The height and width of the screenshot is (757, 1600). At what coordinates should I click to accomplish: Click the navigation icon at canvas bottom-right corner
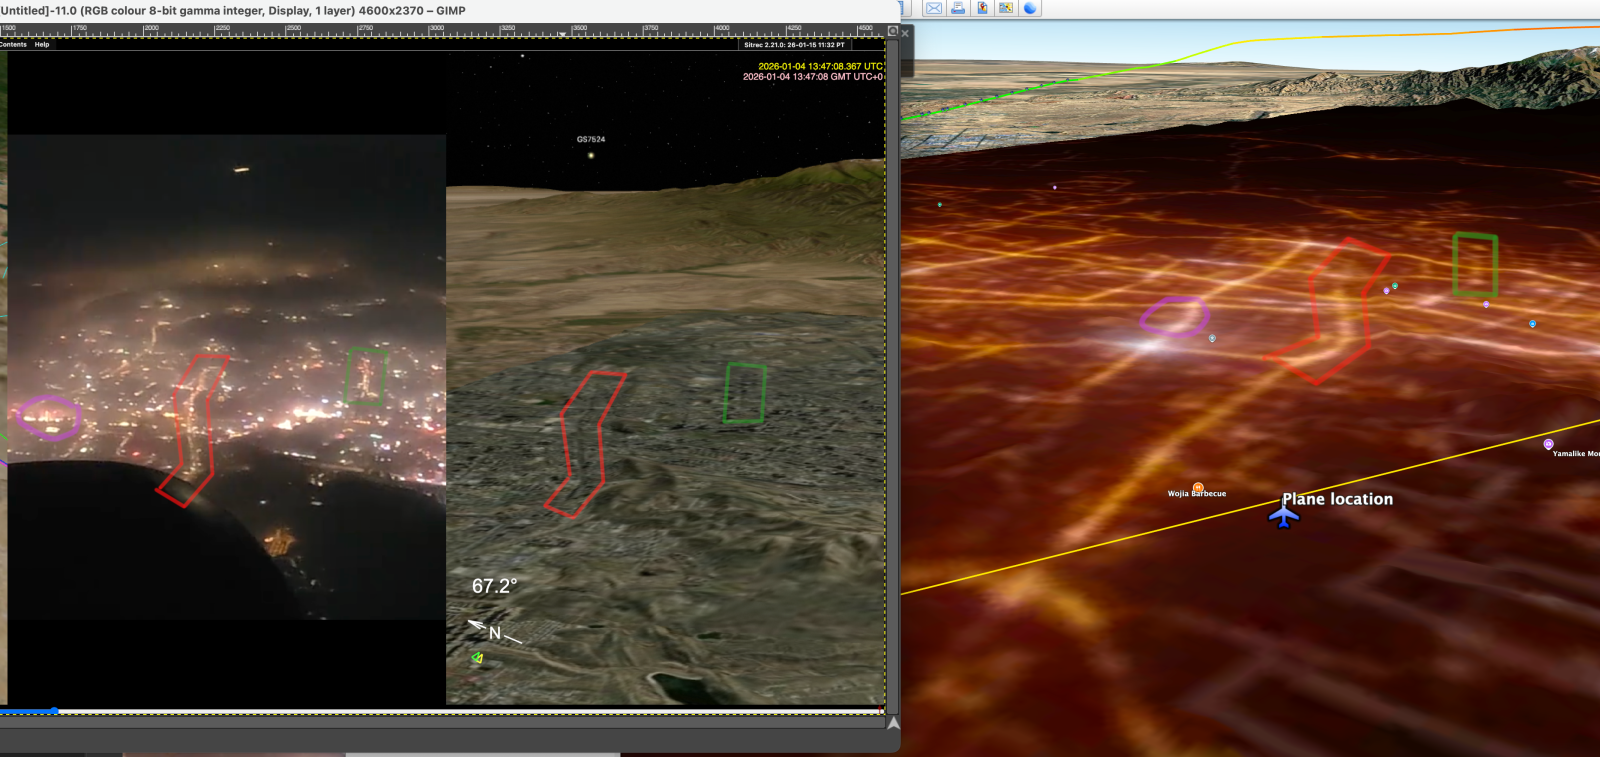pos(893,722)
